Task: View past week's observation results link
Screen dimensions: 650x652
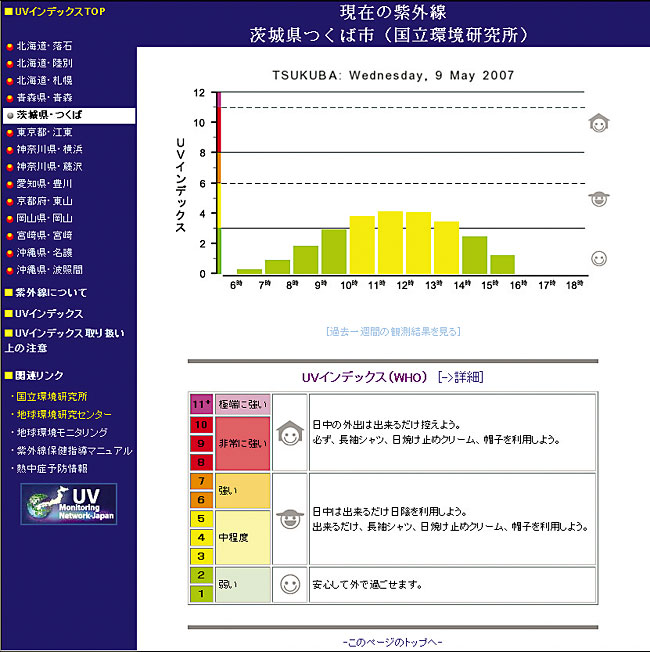Action: click(x=393, y=331)
